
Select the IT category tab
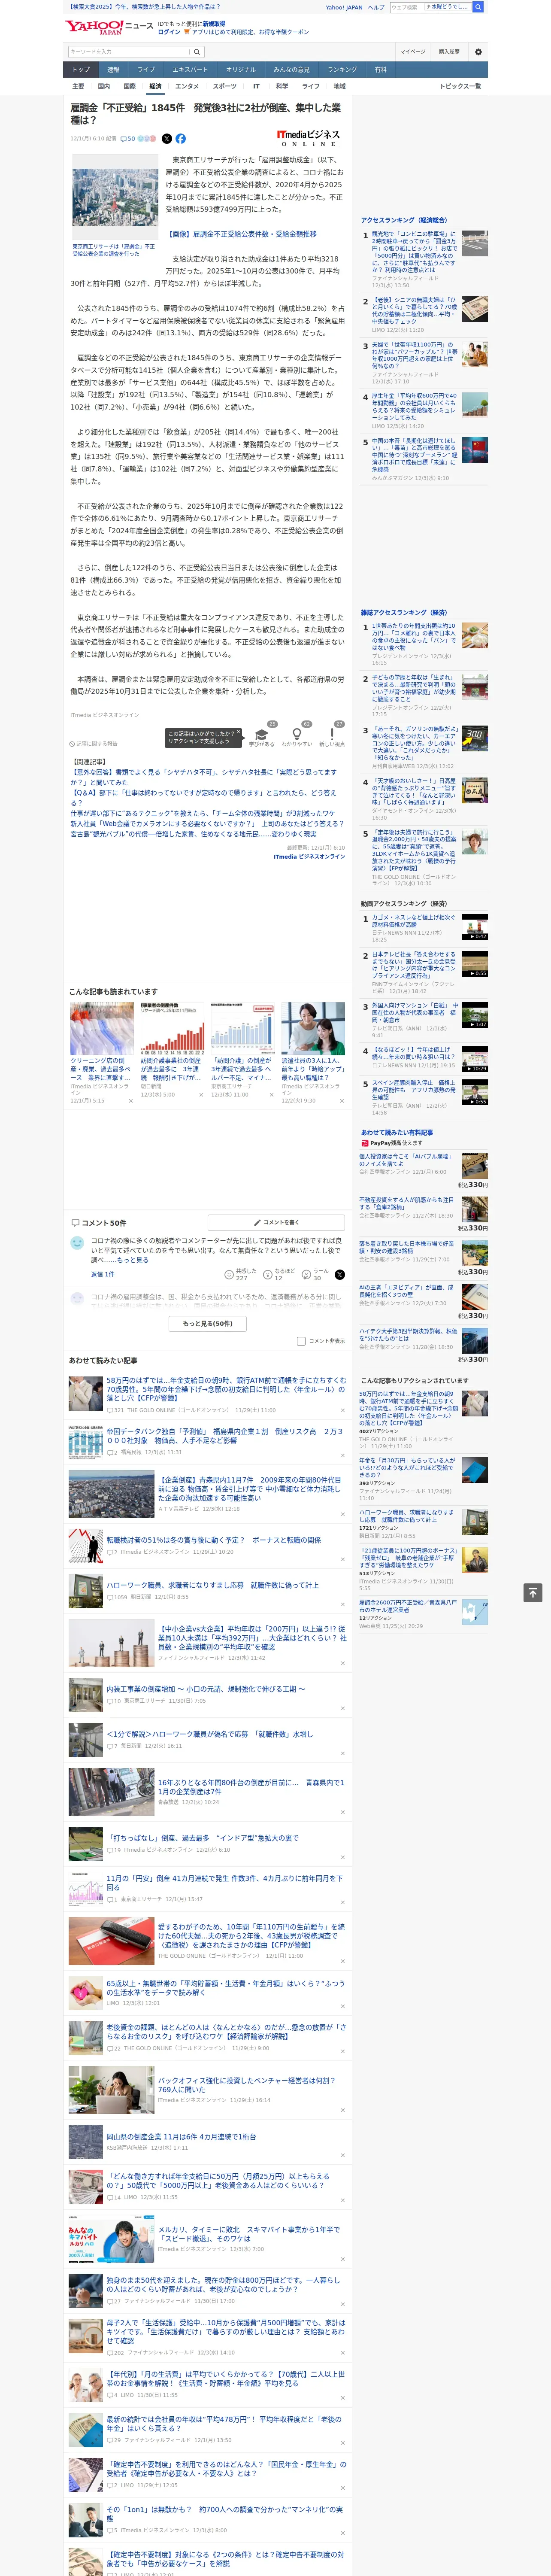click(x=256, y=87)
